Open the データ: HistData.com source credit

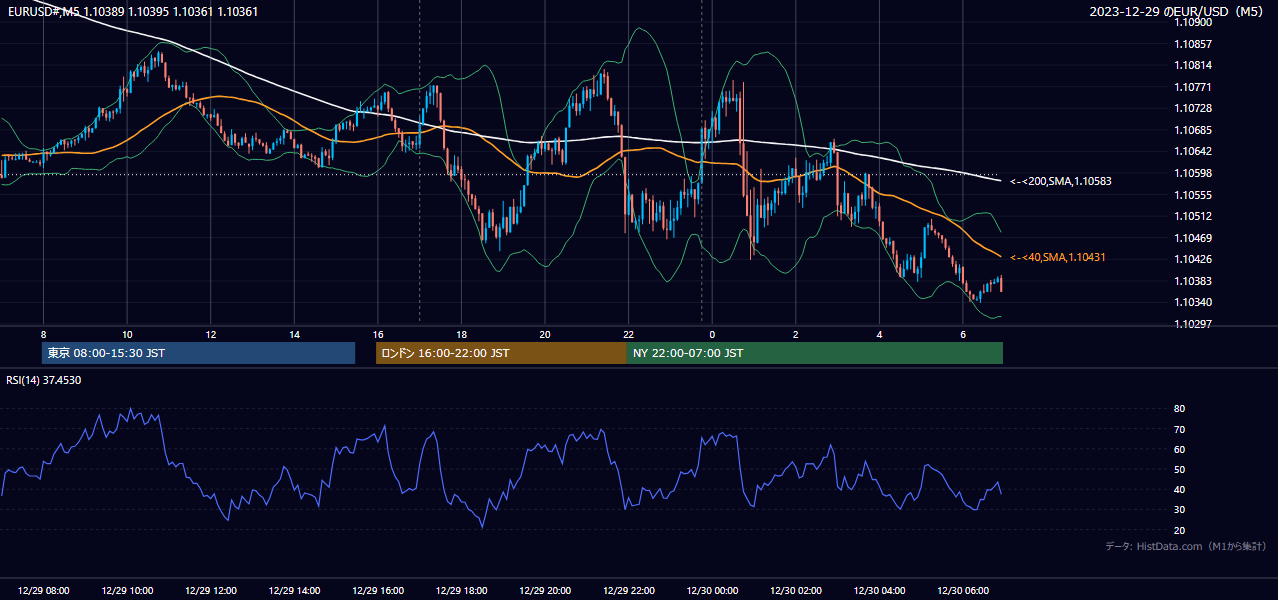point(1186,546)
